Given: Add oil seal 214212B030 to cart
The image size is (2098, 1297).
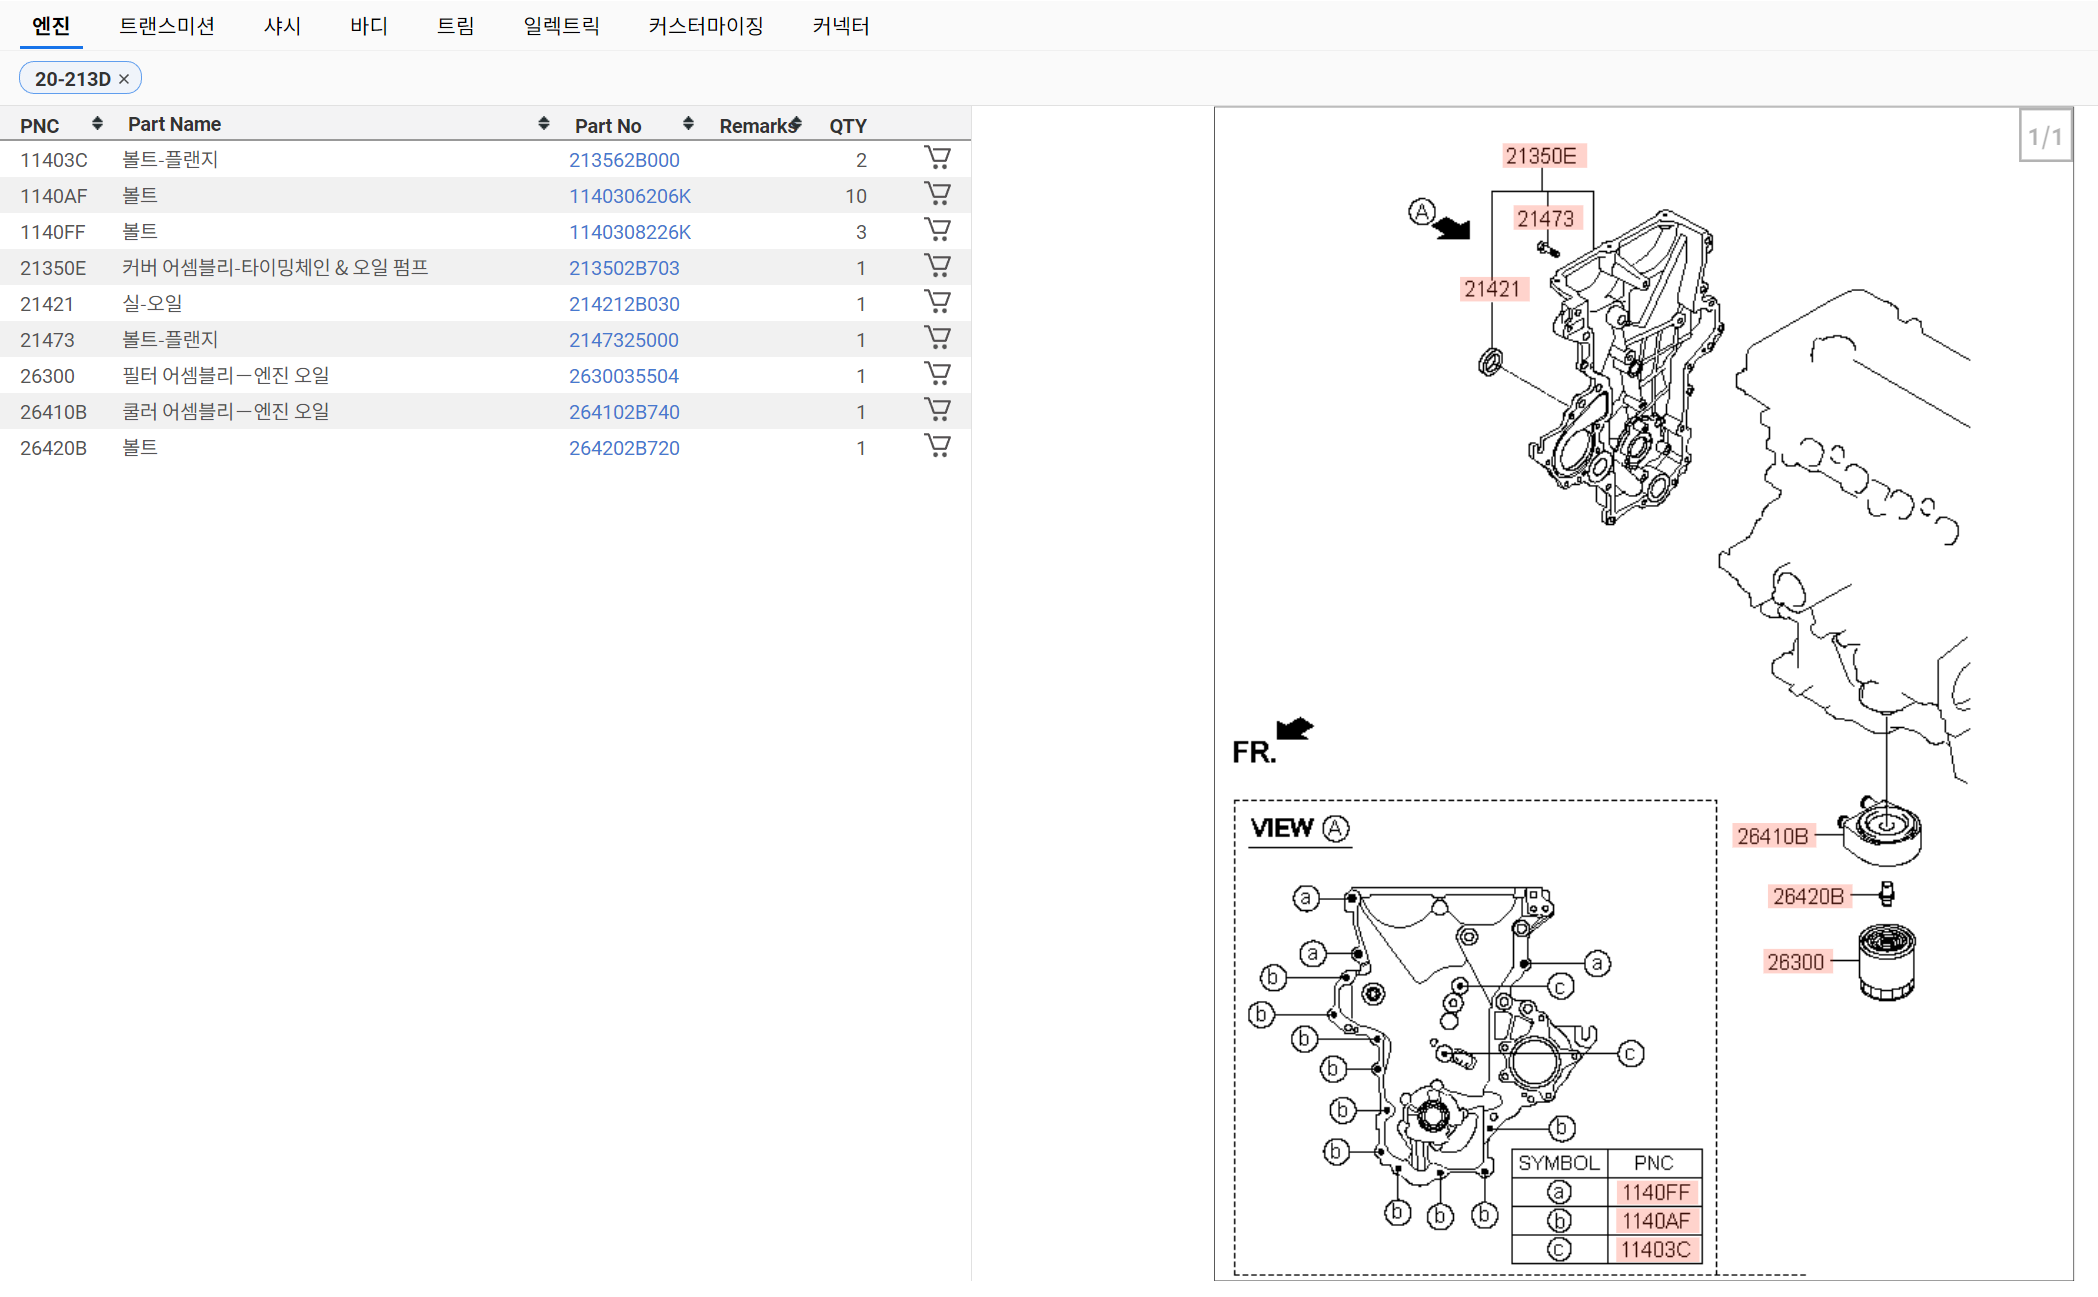Looking at the screenshot, I should [x=937, y=302].
